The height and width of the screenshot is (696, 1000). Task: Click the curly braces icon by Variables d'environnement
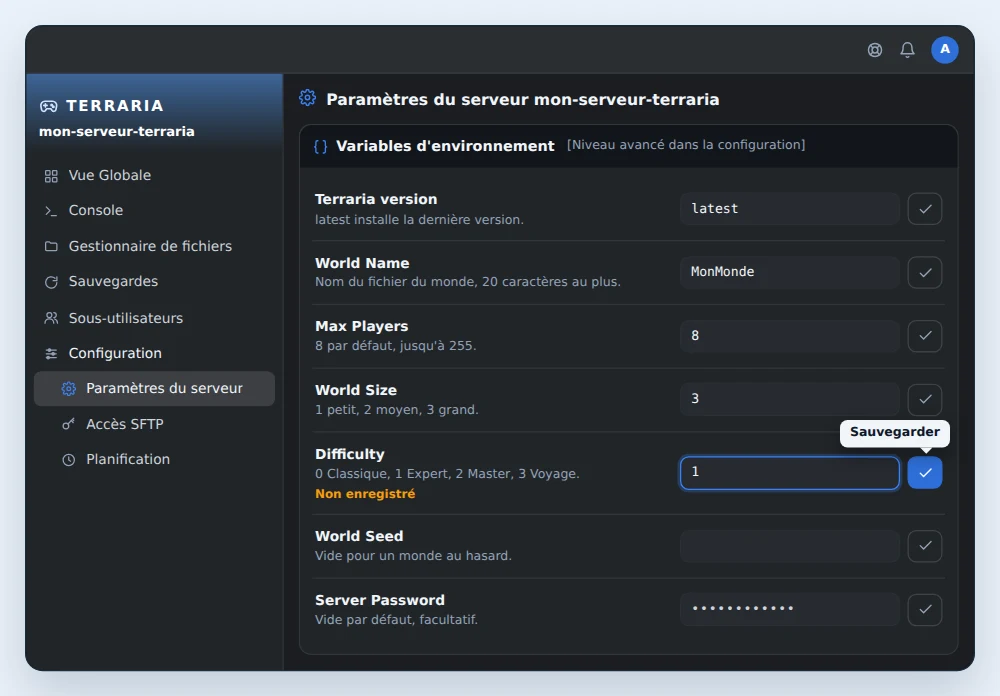coord(321,147)
